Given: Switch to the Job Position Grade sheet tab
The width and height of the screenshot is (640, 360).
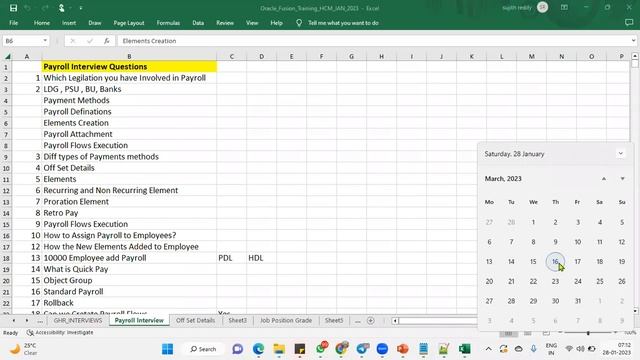Looking at the screenshot, I should coord(286,320).
